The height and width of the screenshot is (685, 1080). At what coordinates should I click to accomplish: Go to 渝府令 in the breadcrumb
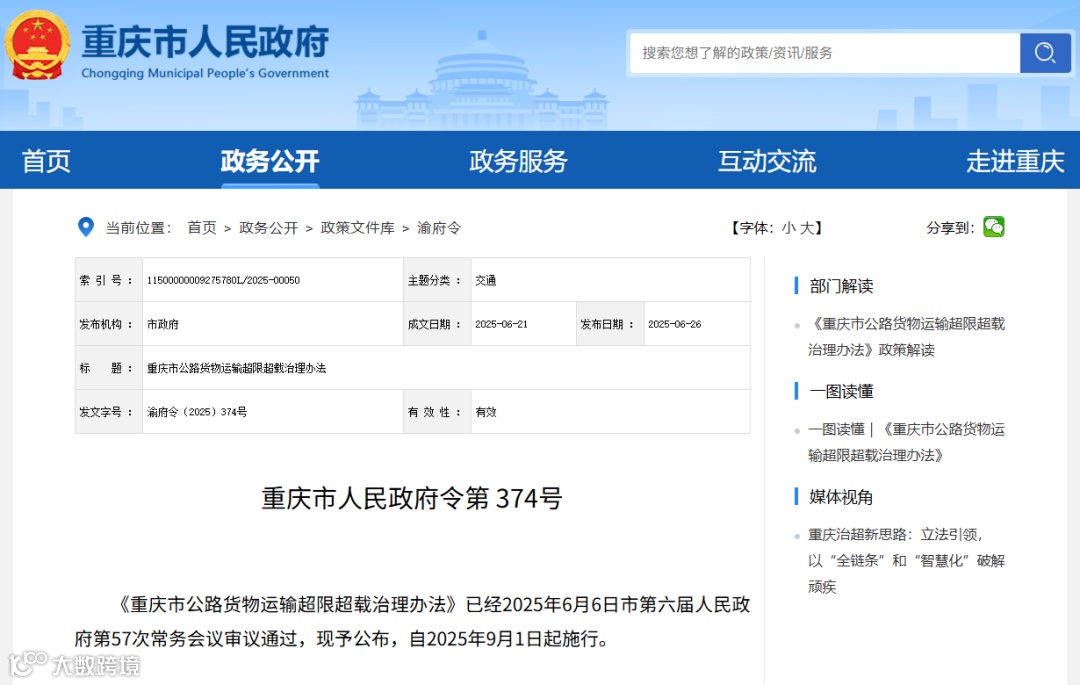[439, 228]
